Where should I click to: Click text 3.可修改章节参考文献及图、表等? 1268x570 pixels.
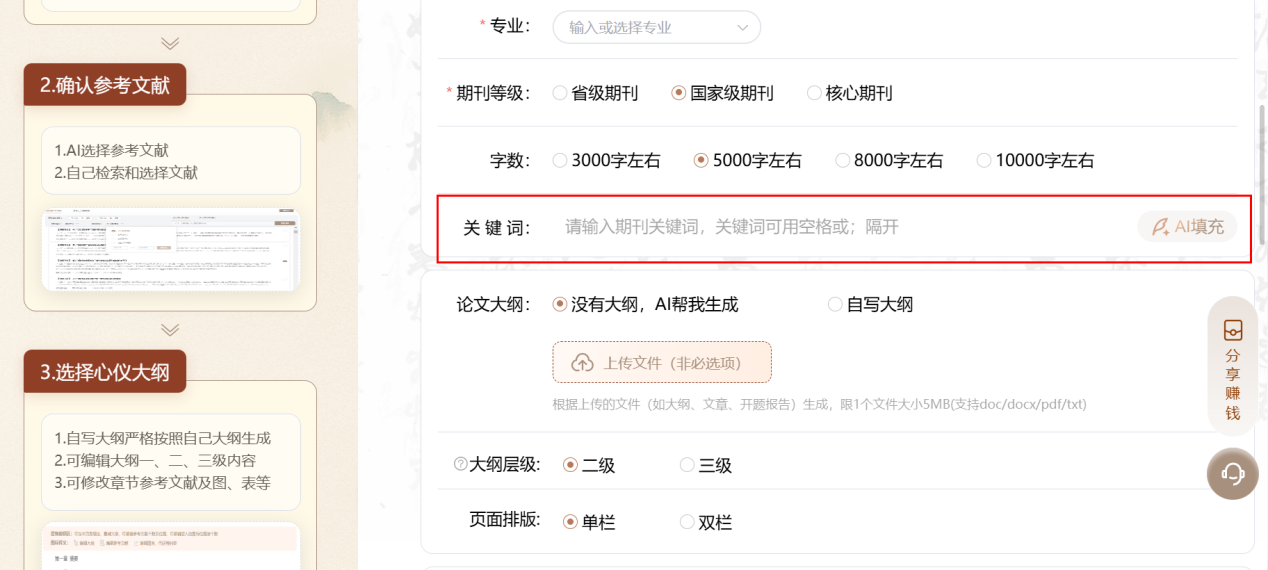coord(162,483)
